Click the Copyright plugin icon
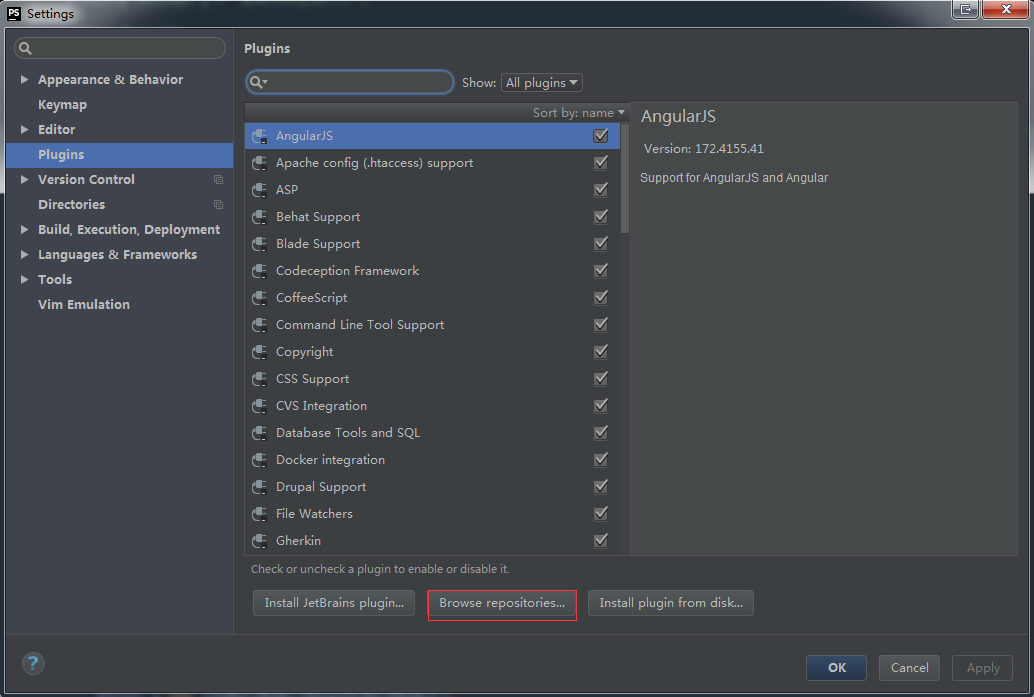1034x697 pixels. coord(260,352)
